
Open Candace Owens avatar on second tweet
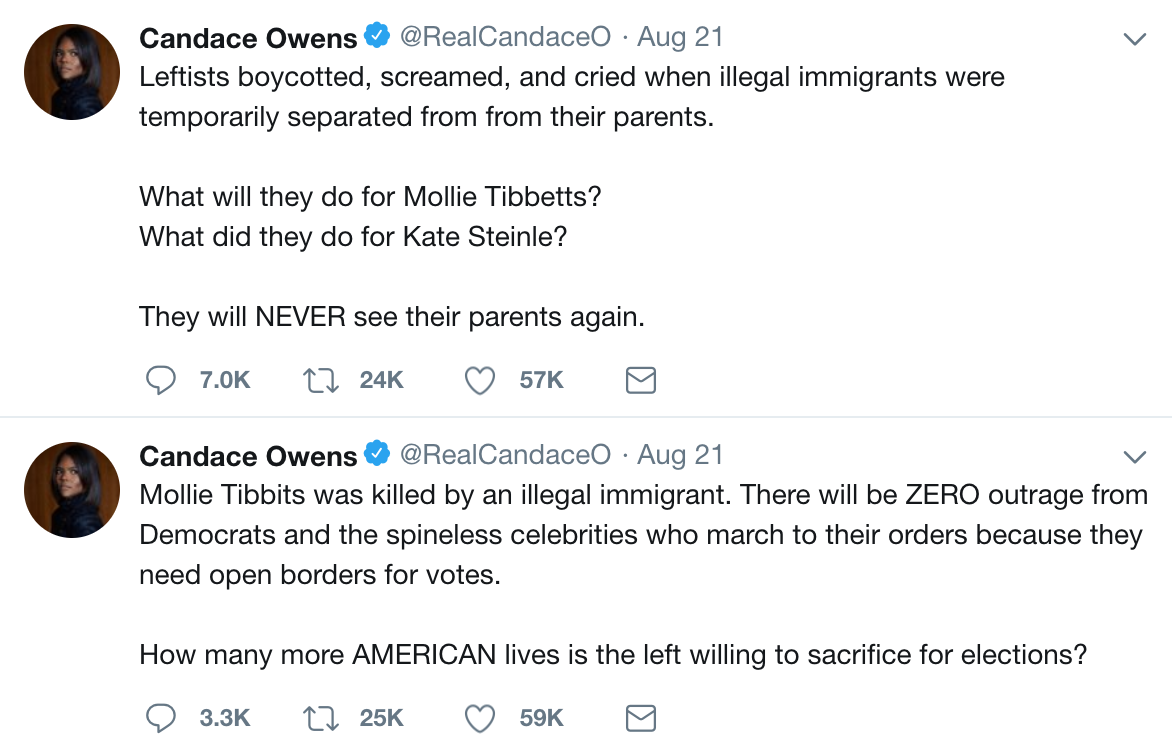(72, 489)
